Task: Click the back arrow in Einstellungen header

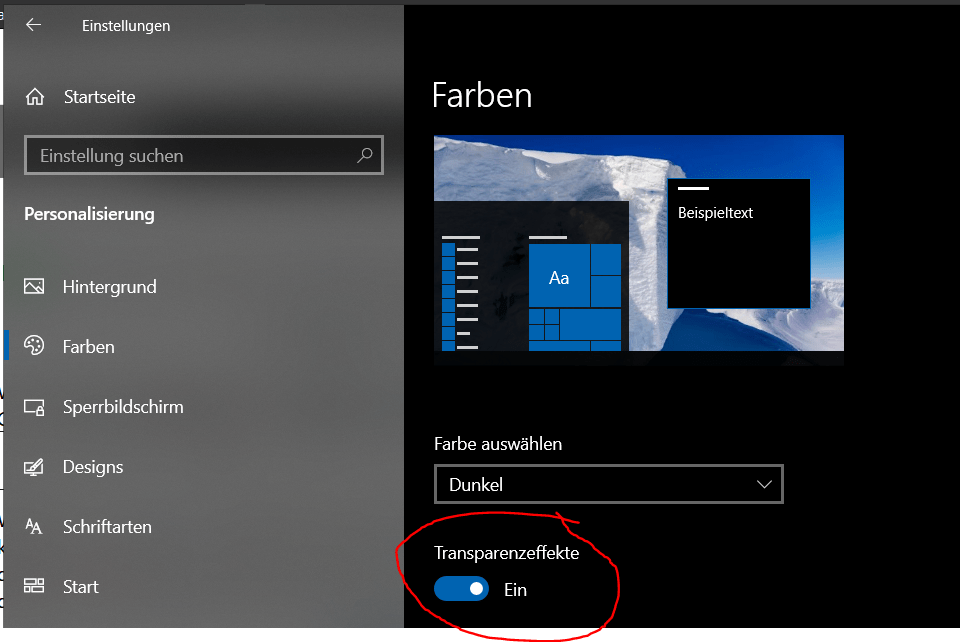Action: [x=34, y=25]
